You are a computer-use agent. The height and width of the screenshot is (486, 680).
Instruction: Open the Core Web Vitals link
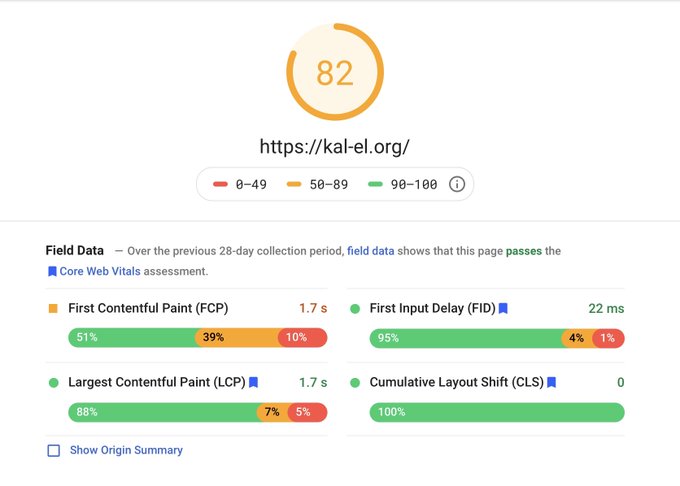click(100, 271)
